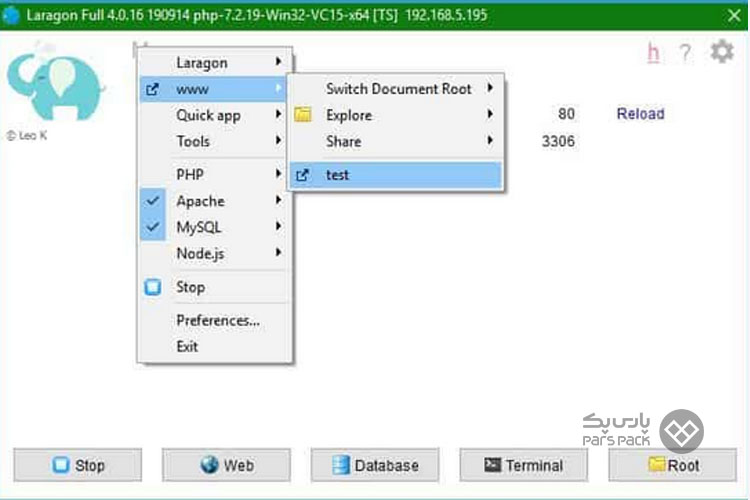The width and height of the screenshot is (750, 500).
Task: Click the port value 80
Action: (x=566, y=114)
